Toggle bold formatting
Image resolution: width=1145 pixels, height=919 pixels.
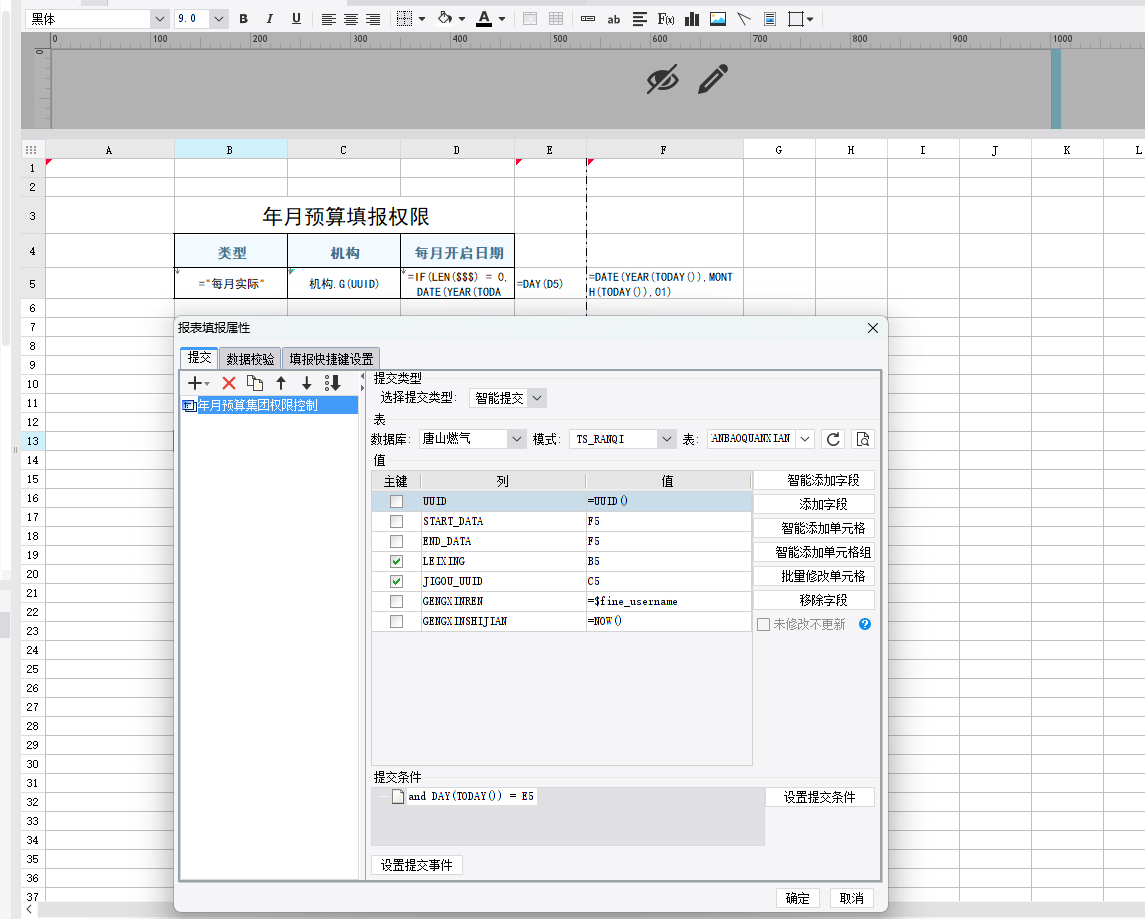coord(244,19)
